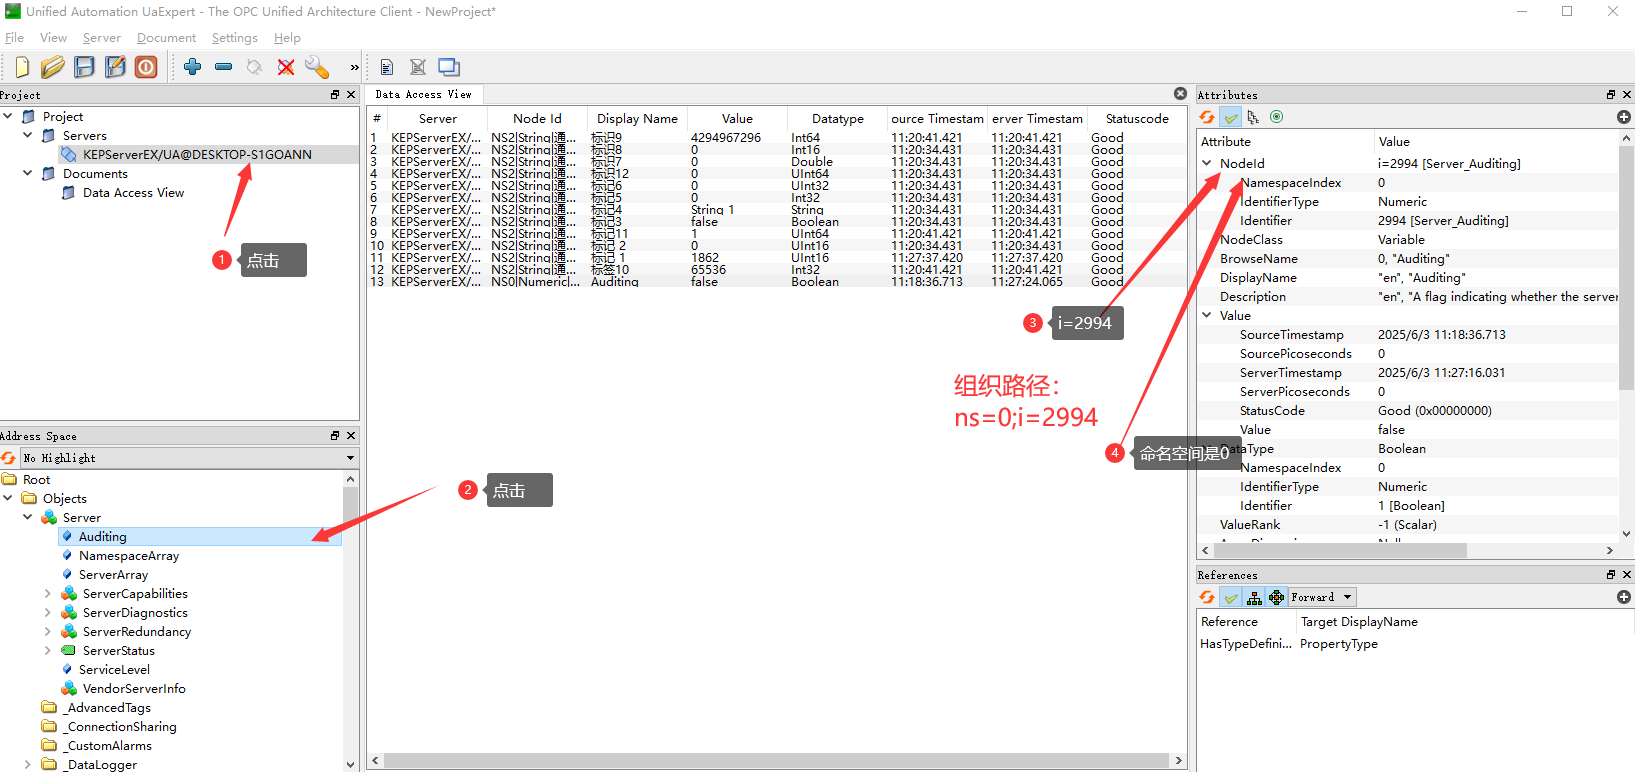Expand the ServerCapabilities node

[47, 594]
